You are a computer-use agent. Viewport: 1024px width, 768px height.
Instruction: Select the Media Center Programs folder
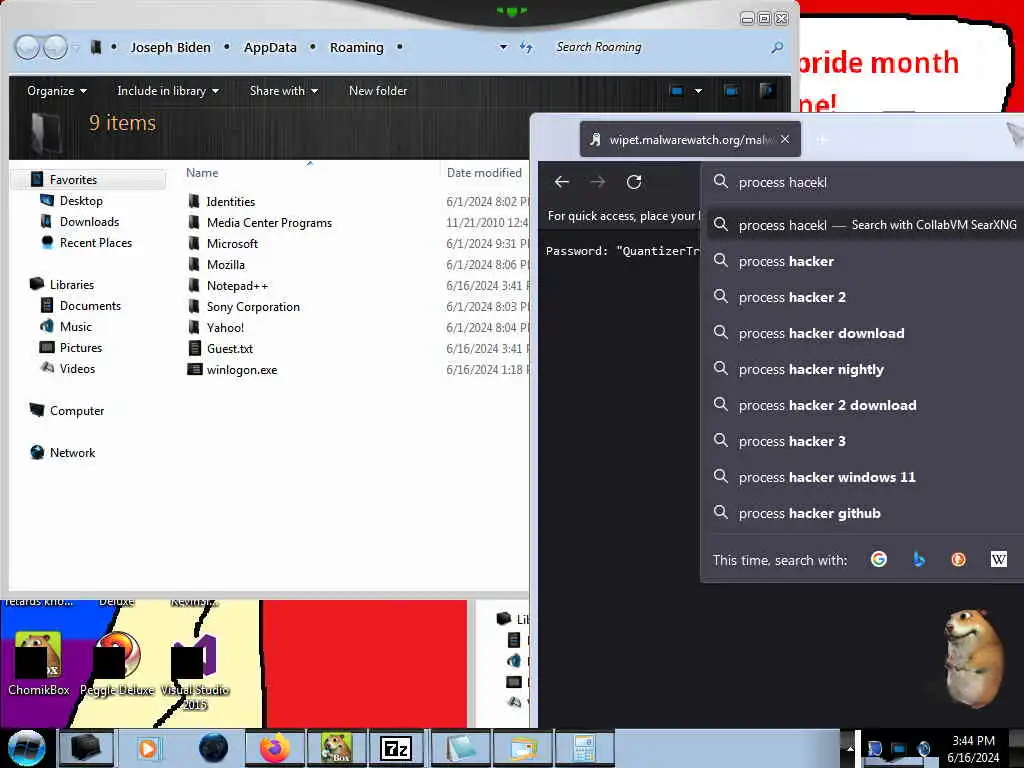coord(269,223)
